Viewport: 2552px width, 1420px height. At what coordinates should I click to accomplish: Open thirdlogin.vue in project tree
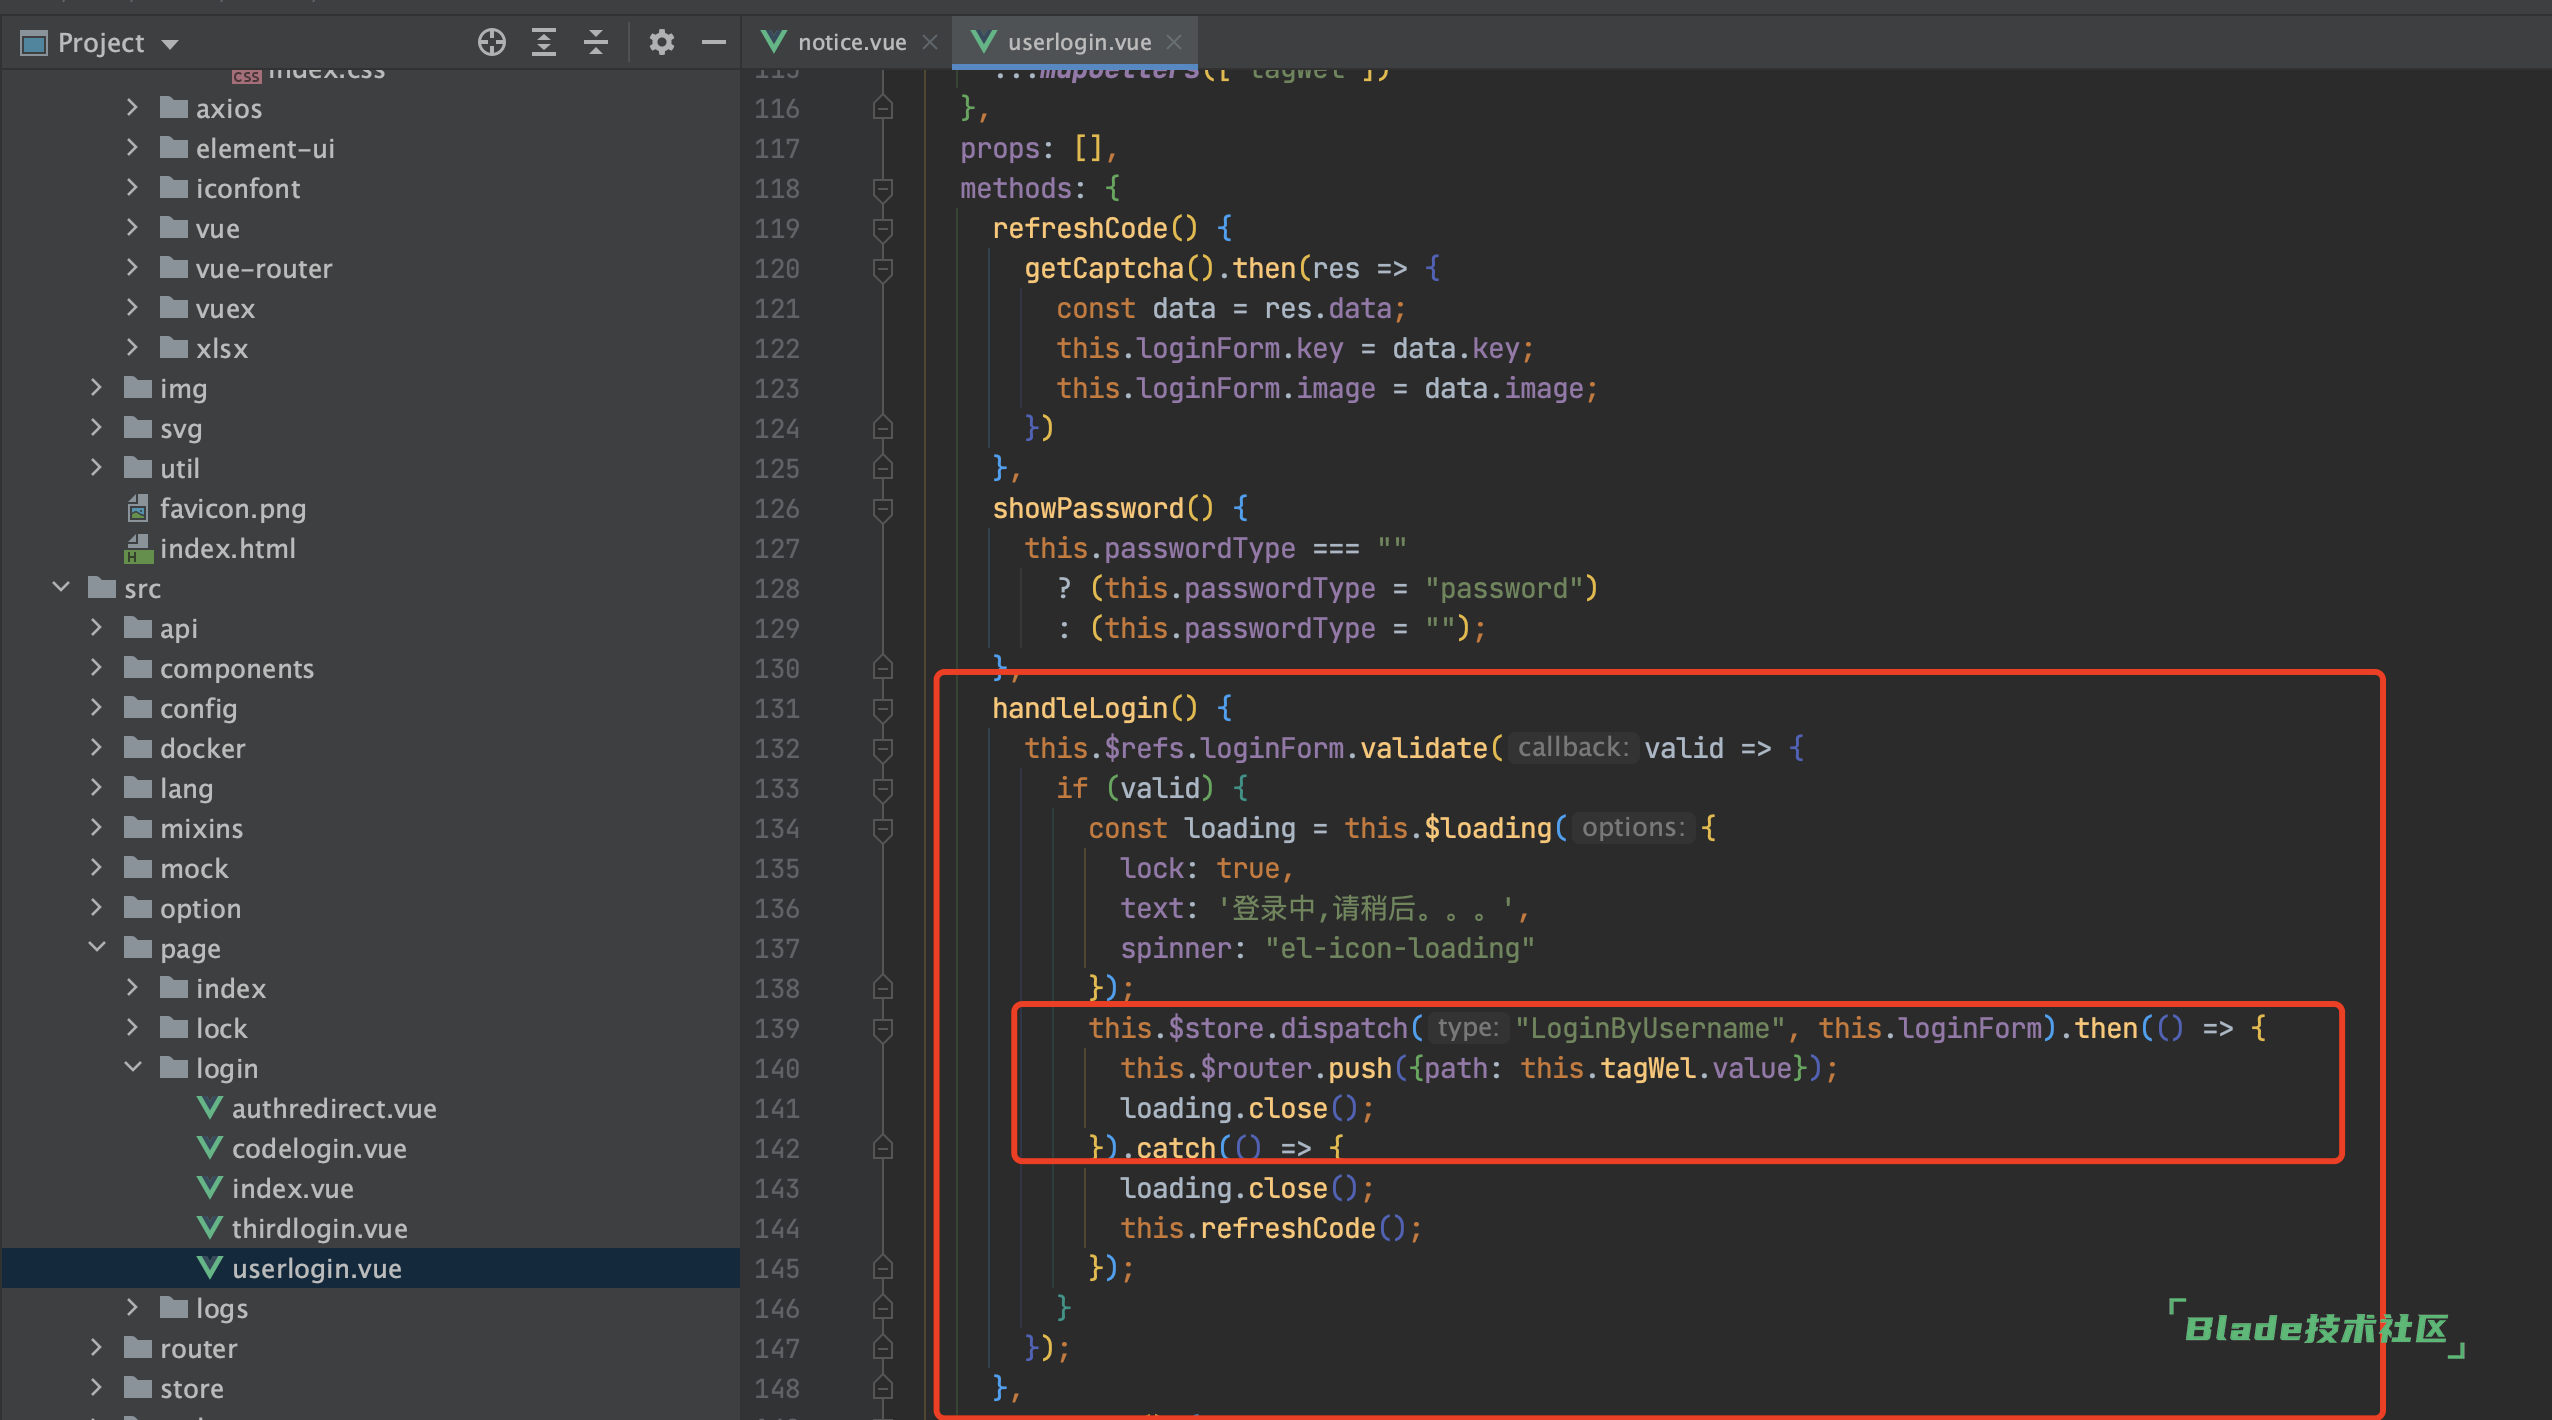coord(319,1229)
